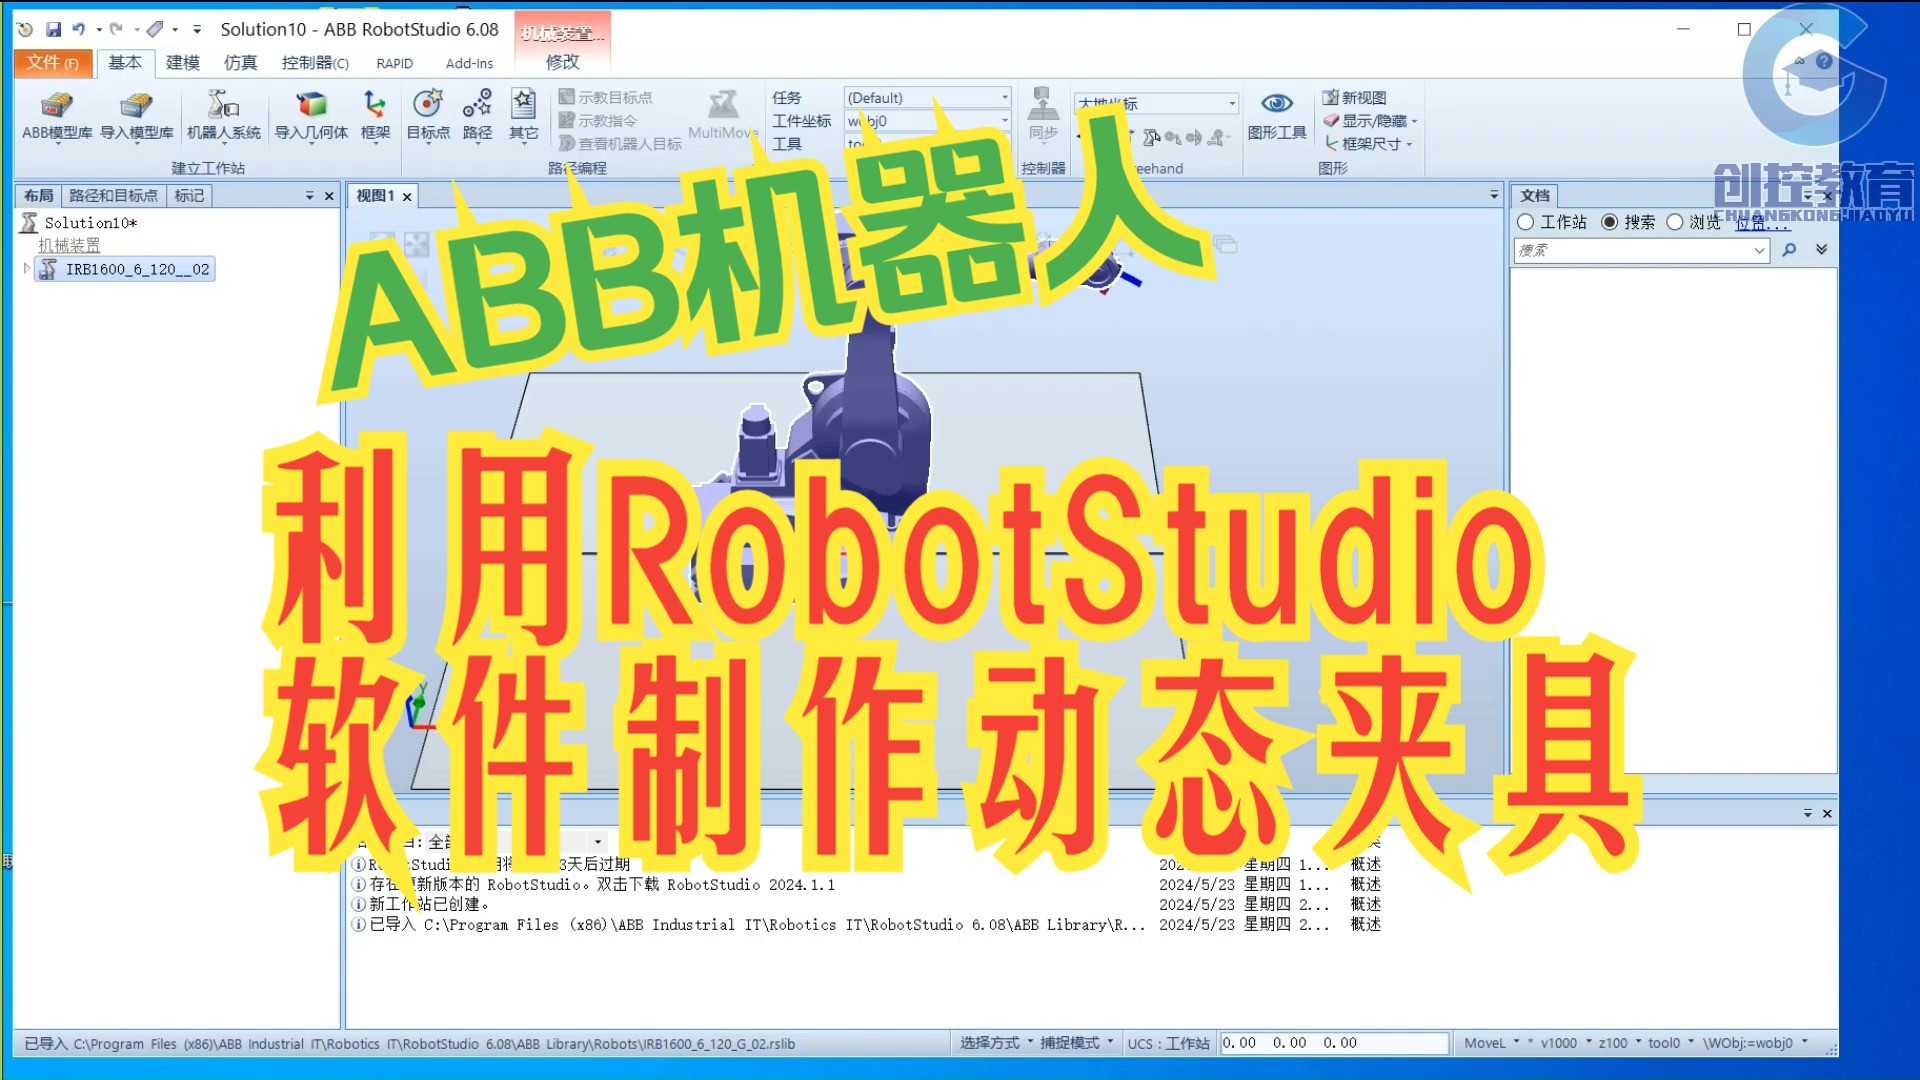Open the 搜索 combo box dropdown arrow

[x=1759, y=250]
